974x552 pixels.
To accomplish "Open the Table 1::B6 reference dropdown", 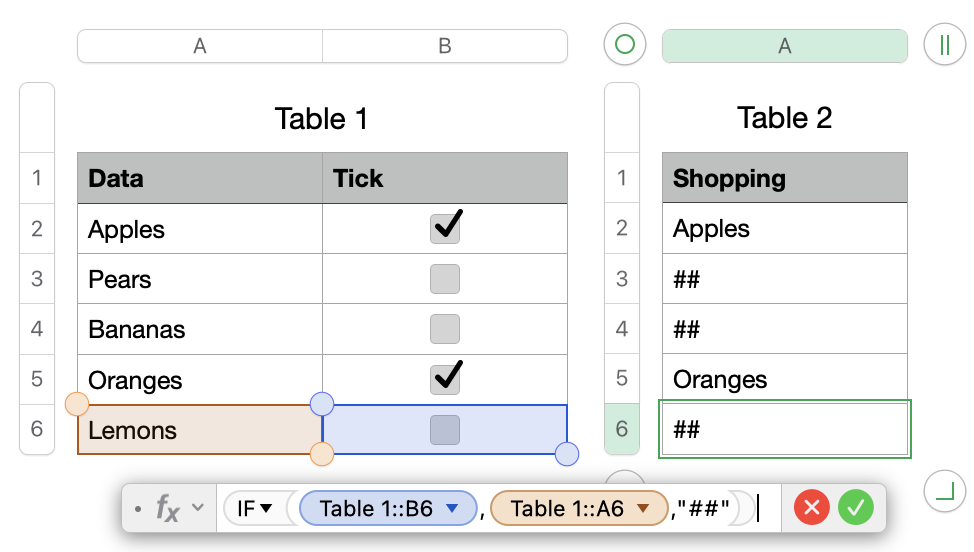I will [x=452, y=509].
